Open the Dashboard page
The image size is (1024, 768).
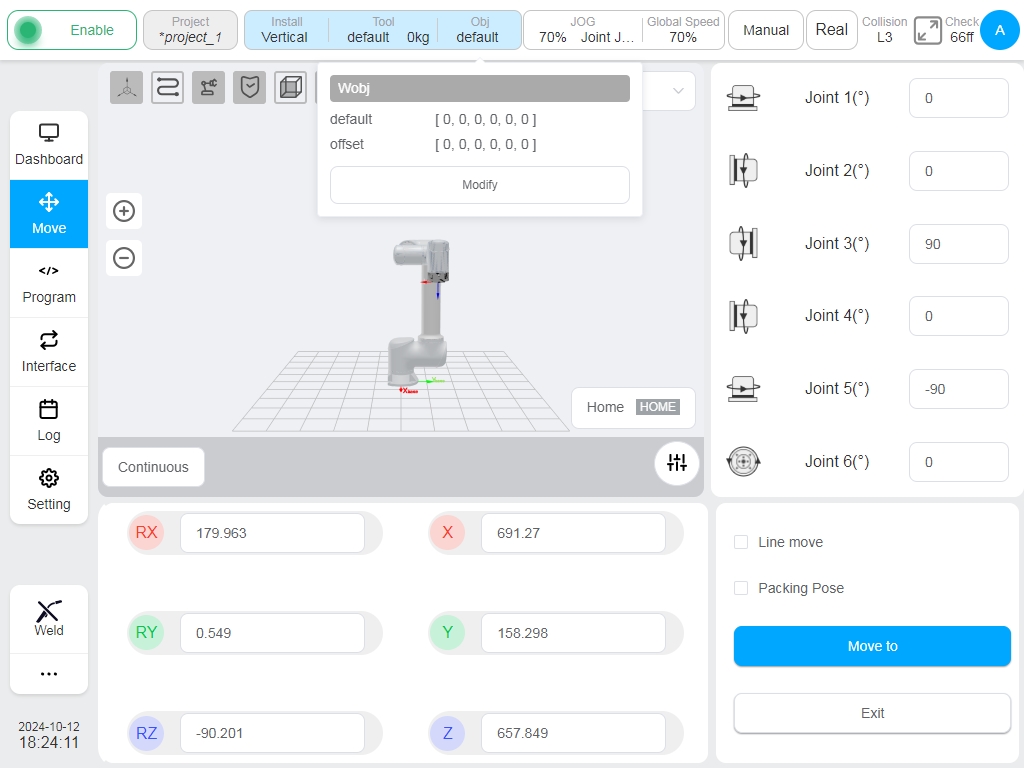[x=49, y=145]
